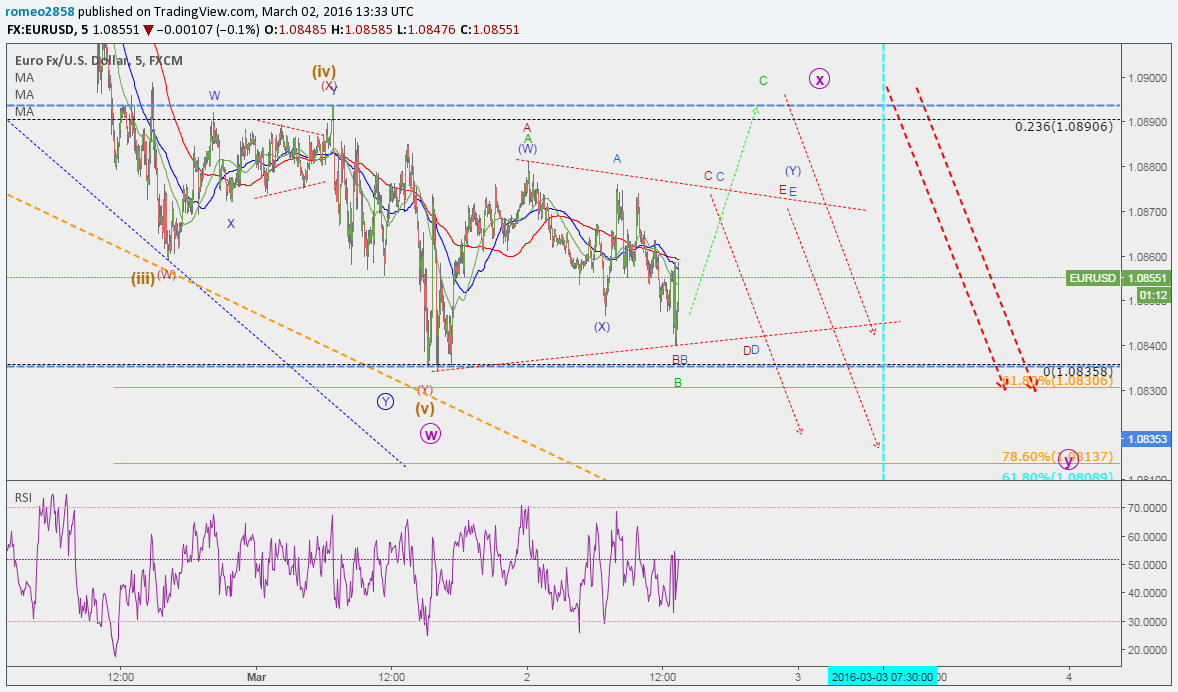This screenshot has height=692, width=1178.
Task: Click the cyan 2016-03-03 07:30:00 date marker
Action: point(883,677)
